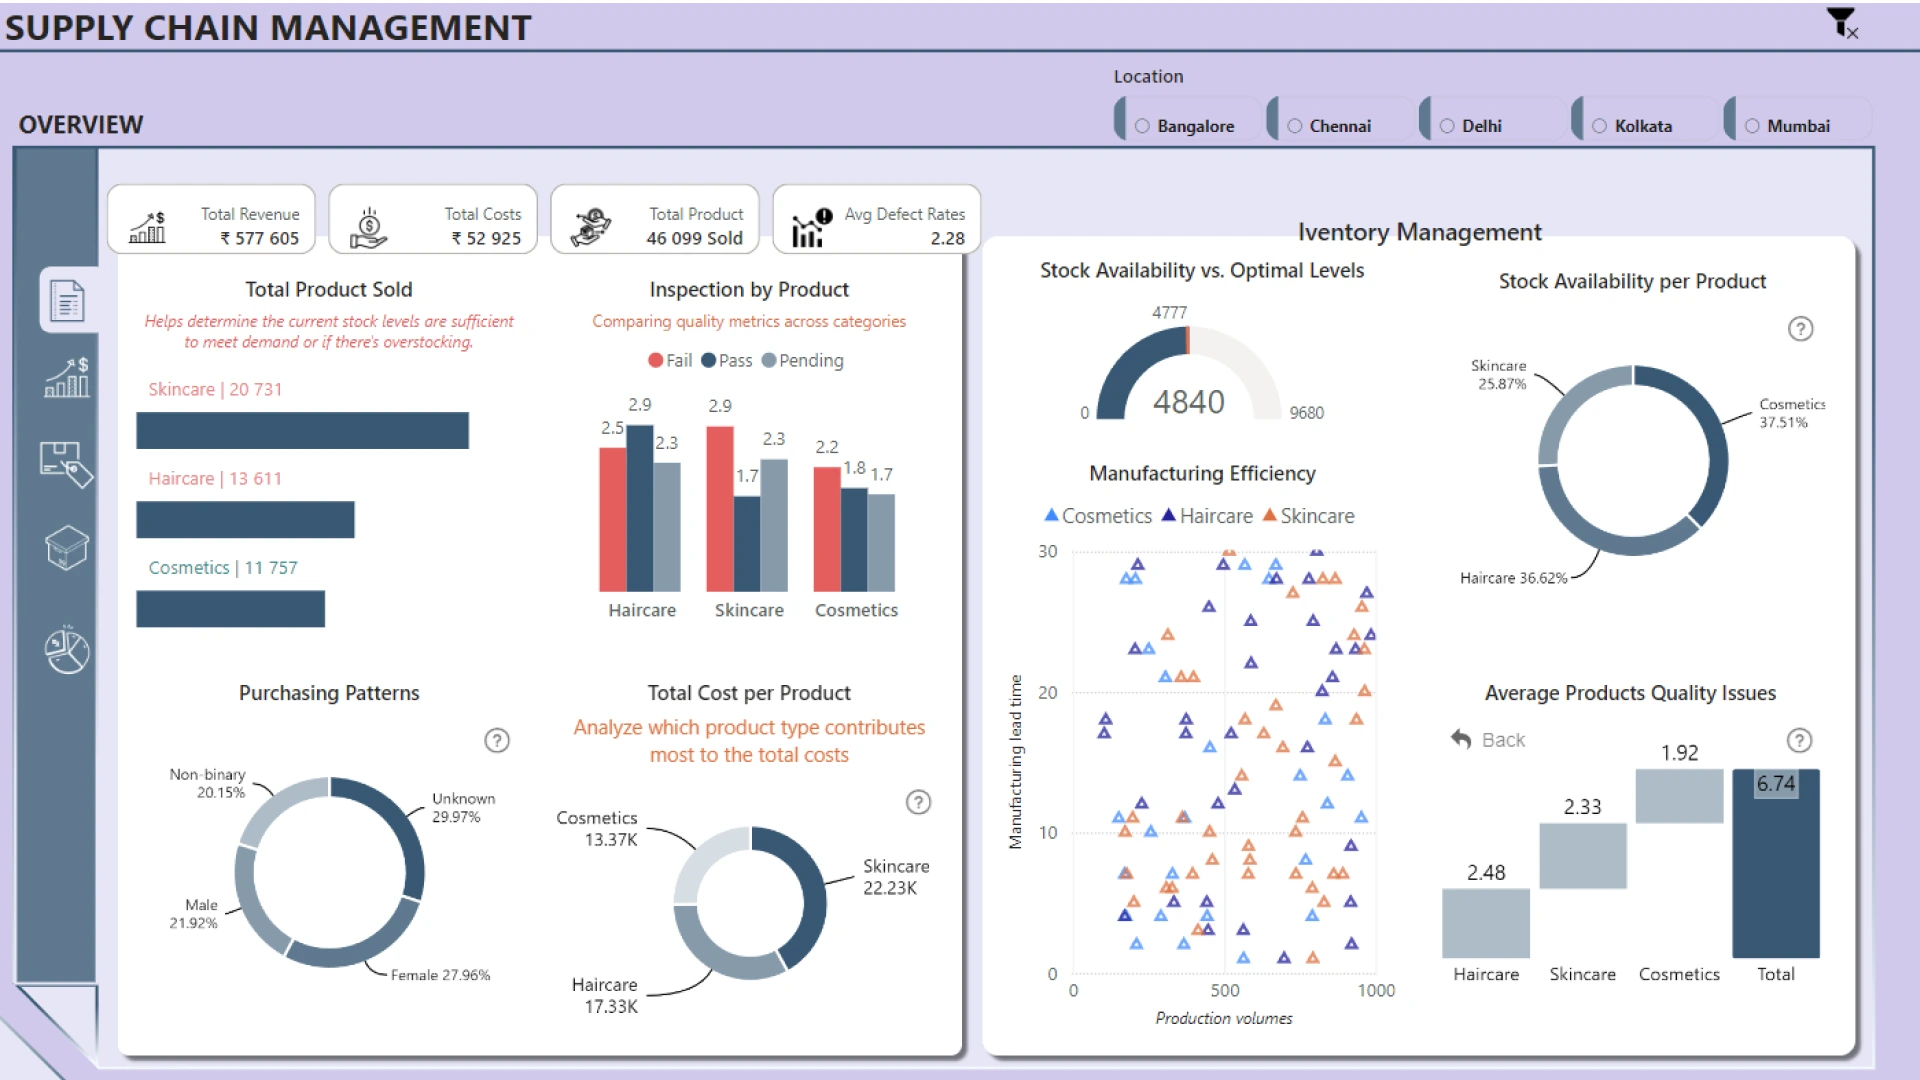Viewport: 1920px width, 1080px height.
Task: Click the Avg Defect Rates alert chart icon
Action: pyautogui.click(x=811, y=227)
